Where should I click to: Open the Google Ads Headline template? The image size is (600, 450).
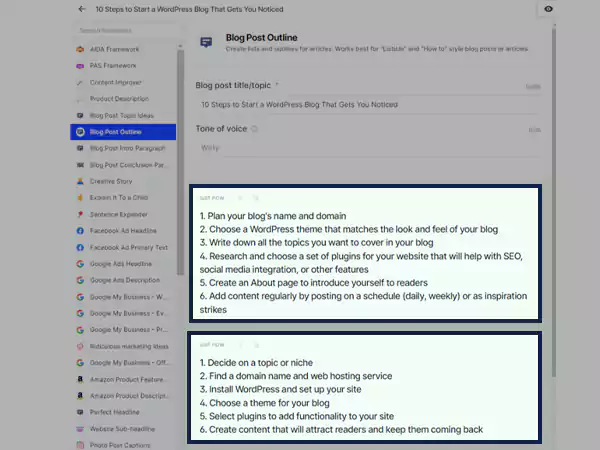click(x=119, y=263)
